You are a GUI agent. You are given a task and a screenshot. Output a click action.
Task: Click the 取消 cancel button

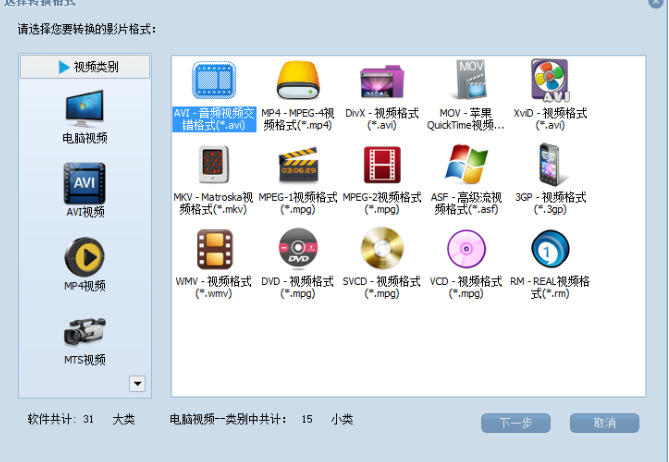coord(605,423)
